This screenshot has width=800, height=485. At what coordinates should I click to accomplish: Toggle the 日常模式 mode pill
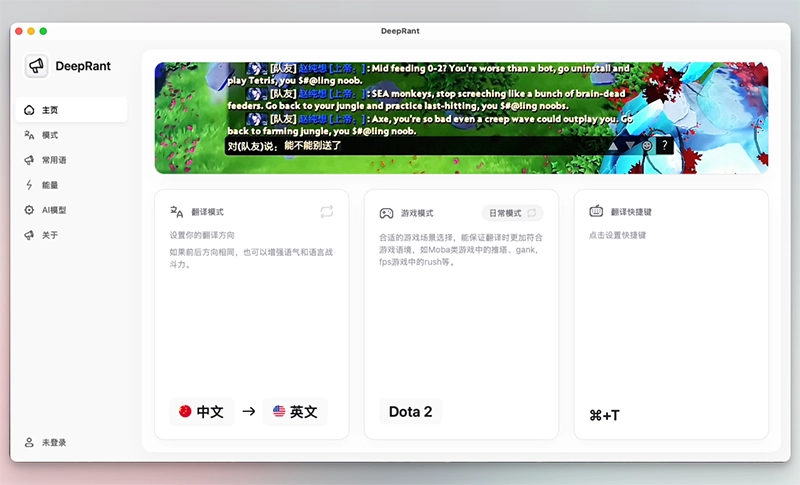tap(512, 213)
